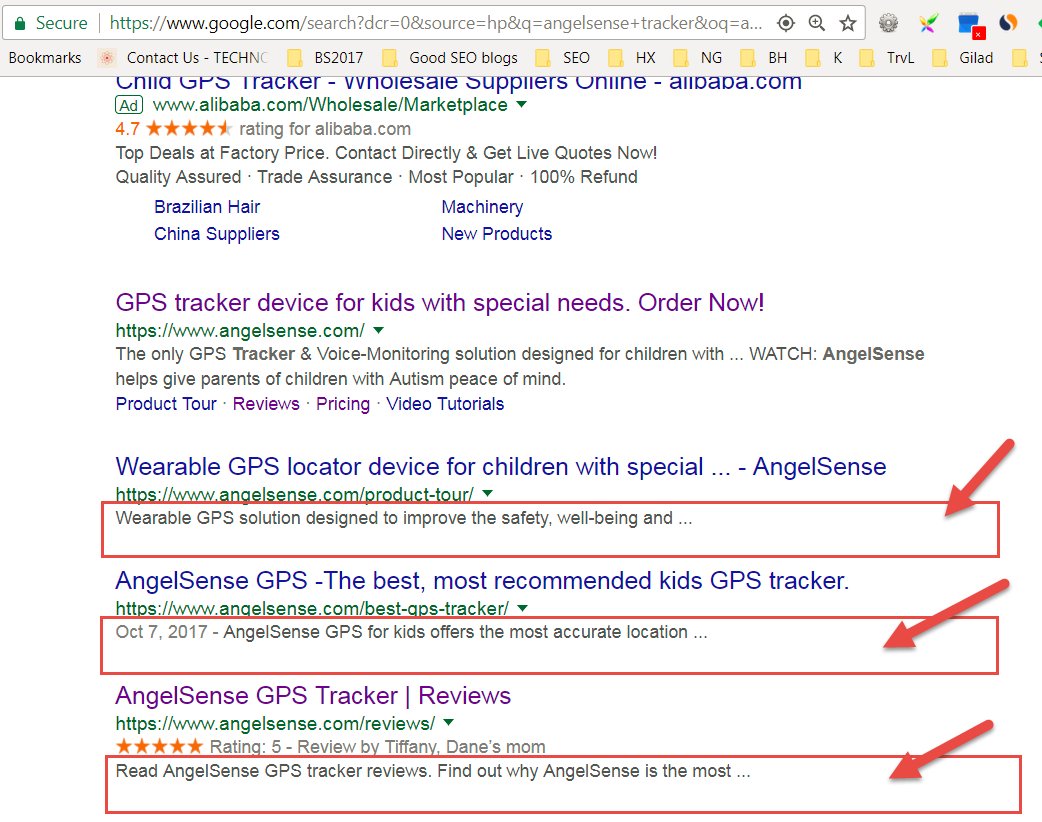Open the HX bookmarks folder

(x=632, y=58)
